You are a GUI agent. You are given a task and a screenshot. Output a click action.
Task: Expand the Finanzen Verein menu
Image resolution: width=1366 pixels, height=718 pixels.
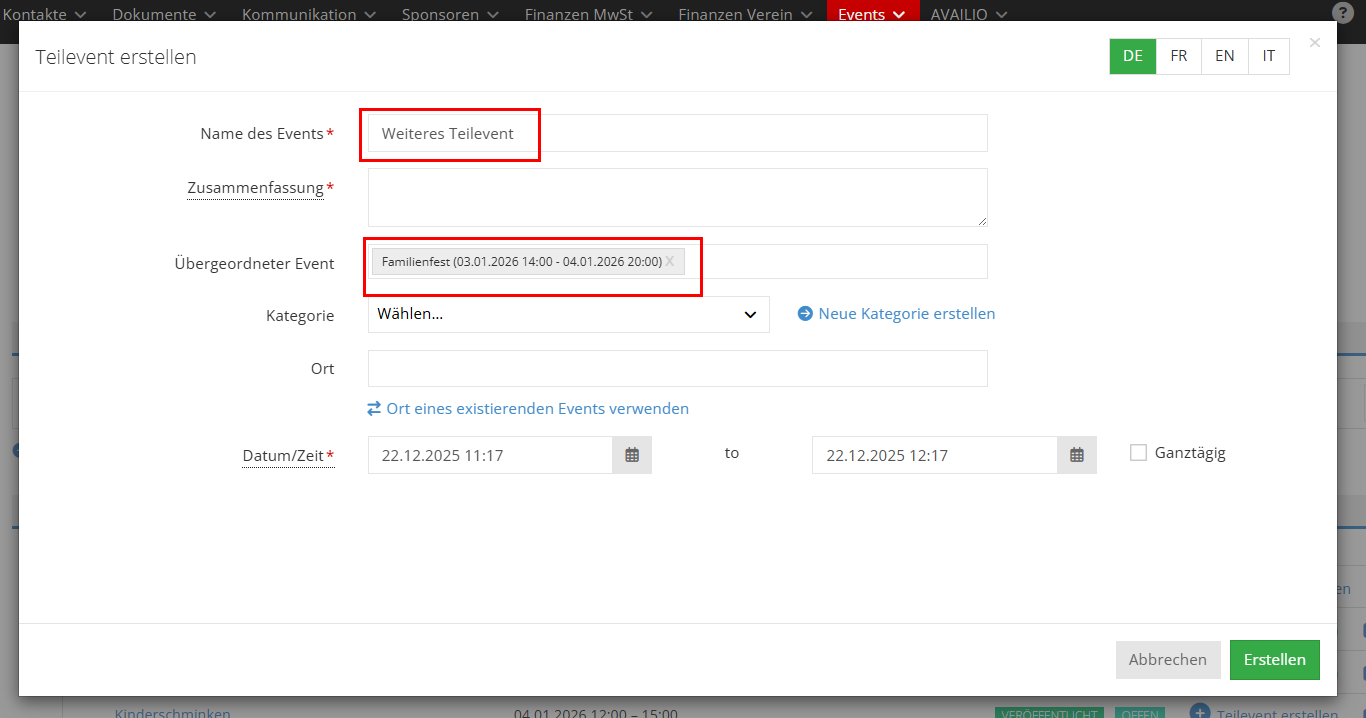click(x=745, y=14)
